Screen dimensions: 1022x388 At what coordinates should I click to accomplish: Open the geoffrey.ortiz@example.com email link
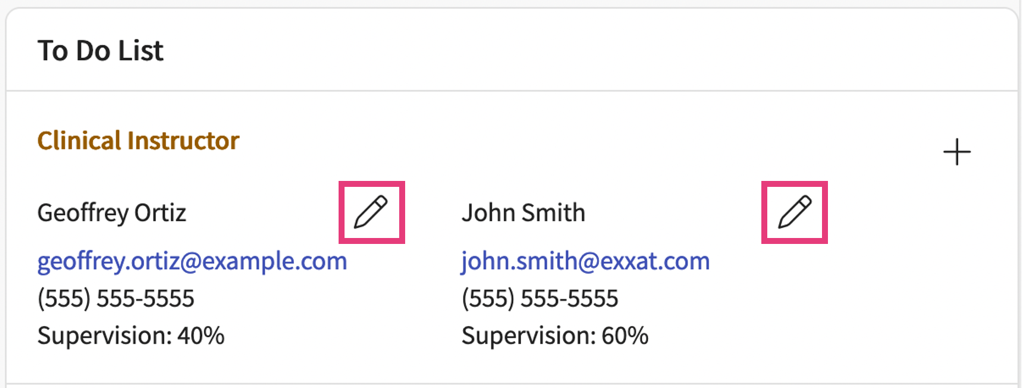192,261
